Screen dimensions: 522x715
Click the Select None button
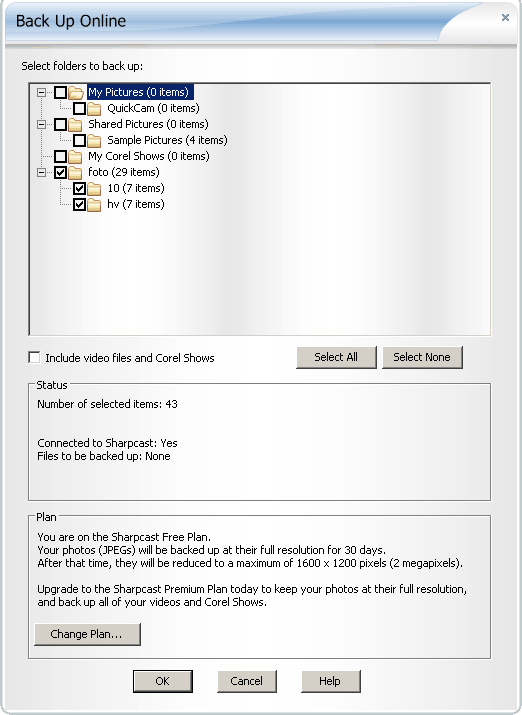pyautogui.click(x=422, y=358)
